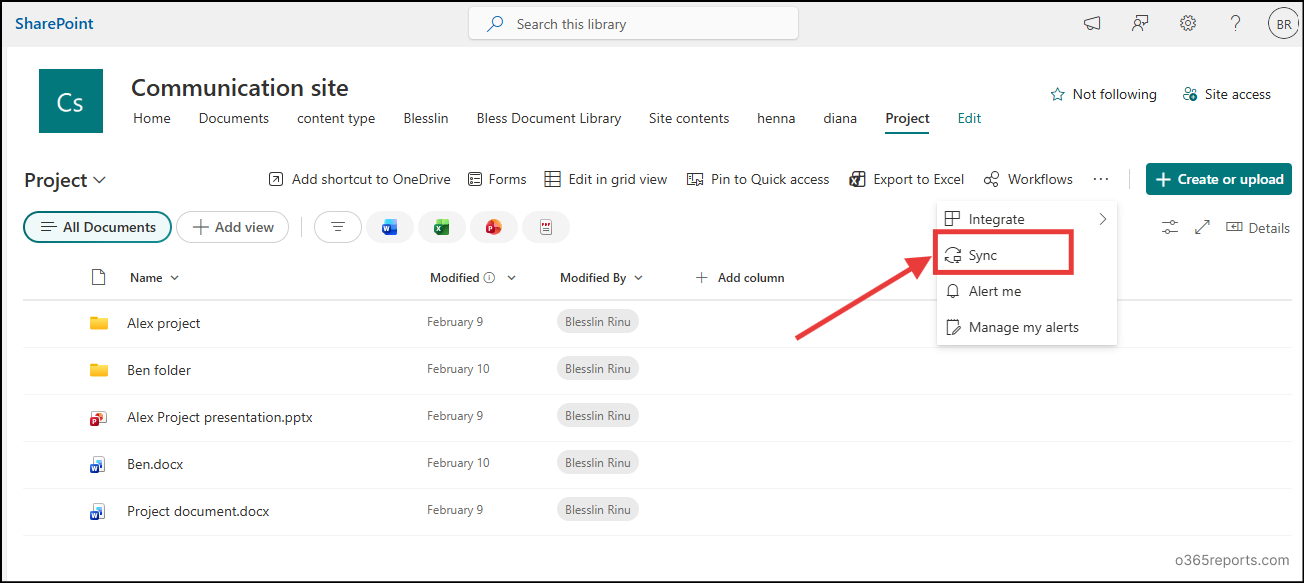Switch to the Documents navigation tab
The image size is (1304, 583).
click(233, 118)
